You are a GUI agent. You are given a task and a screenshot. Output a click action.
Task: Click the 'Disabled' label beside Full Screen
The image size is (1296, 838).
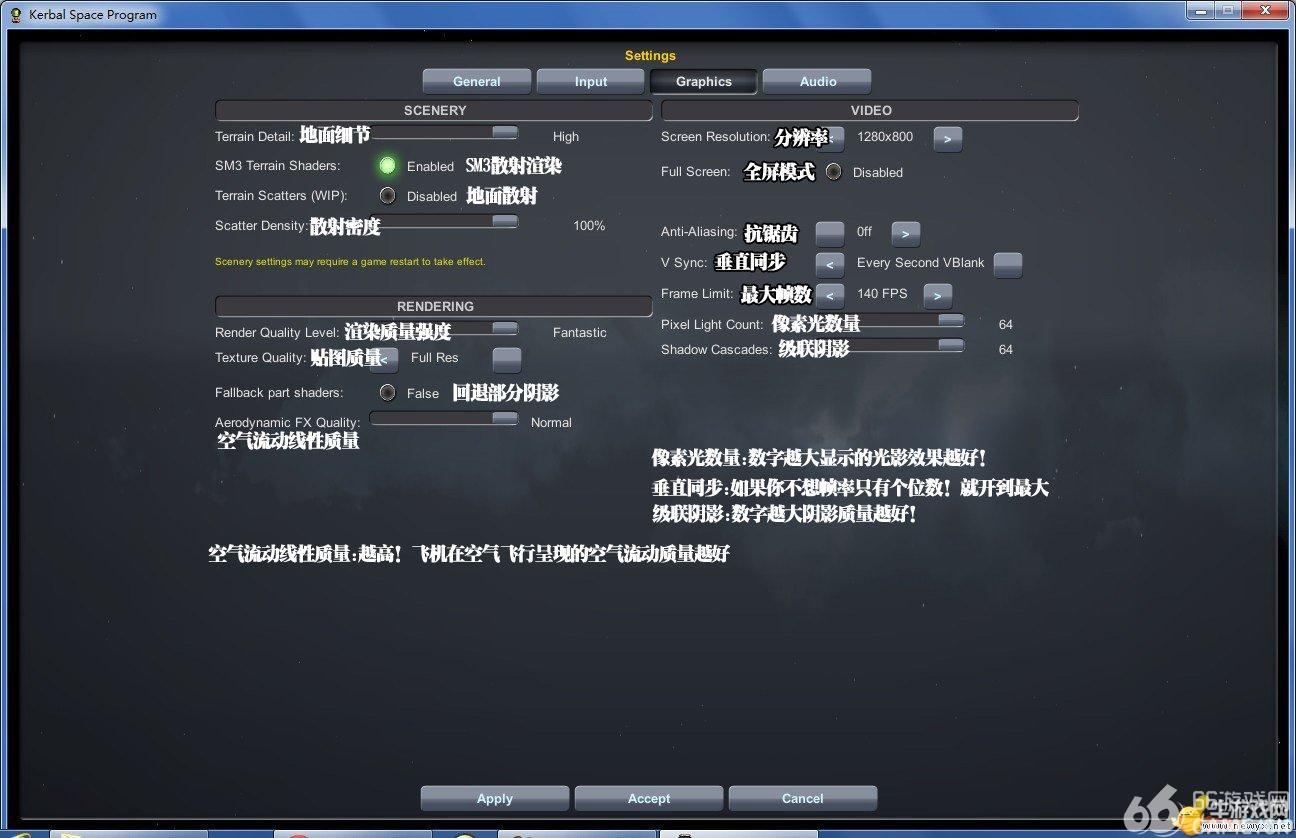[878, 173]
